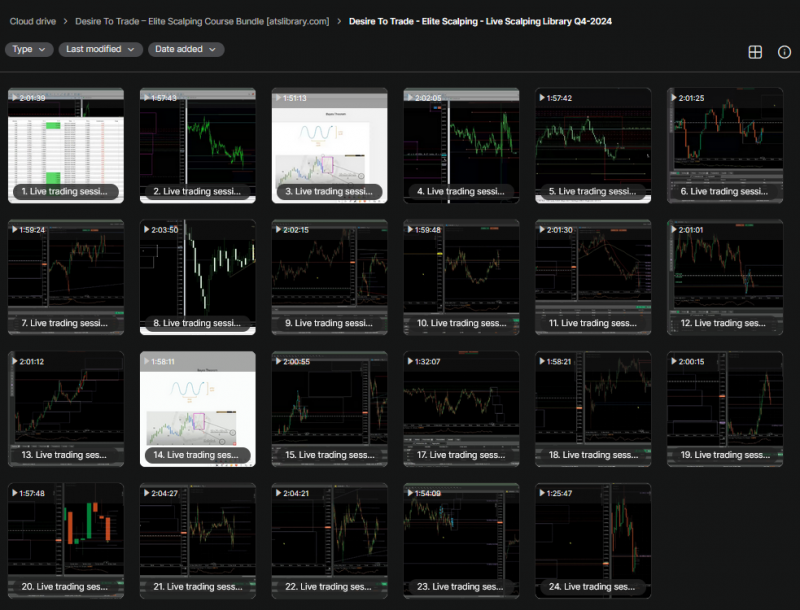Open the Date added filter dropdown
This screenshot has height=610, width=800.
186,49
